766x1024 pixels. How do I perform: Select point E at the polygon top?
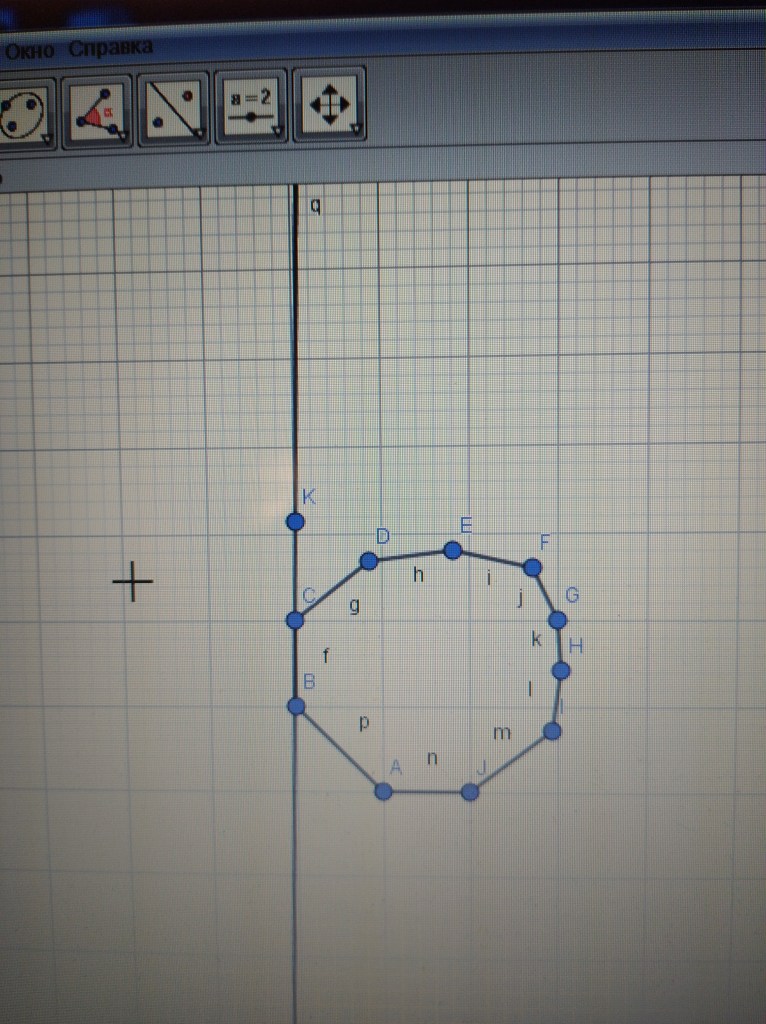452,550
